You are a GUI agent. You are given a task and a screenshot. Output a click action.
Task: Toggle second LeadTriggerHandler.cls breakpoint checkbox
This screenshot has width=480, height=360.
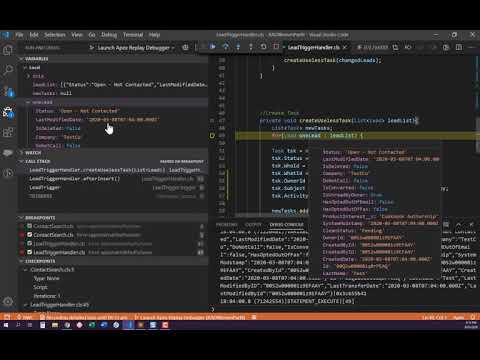(29, 252)
